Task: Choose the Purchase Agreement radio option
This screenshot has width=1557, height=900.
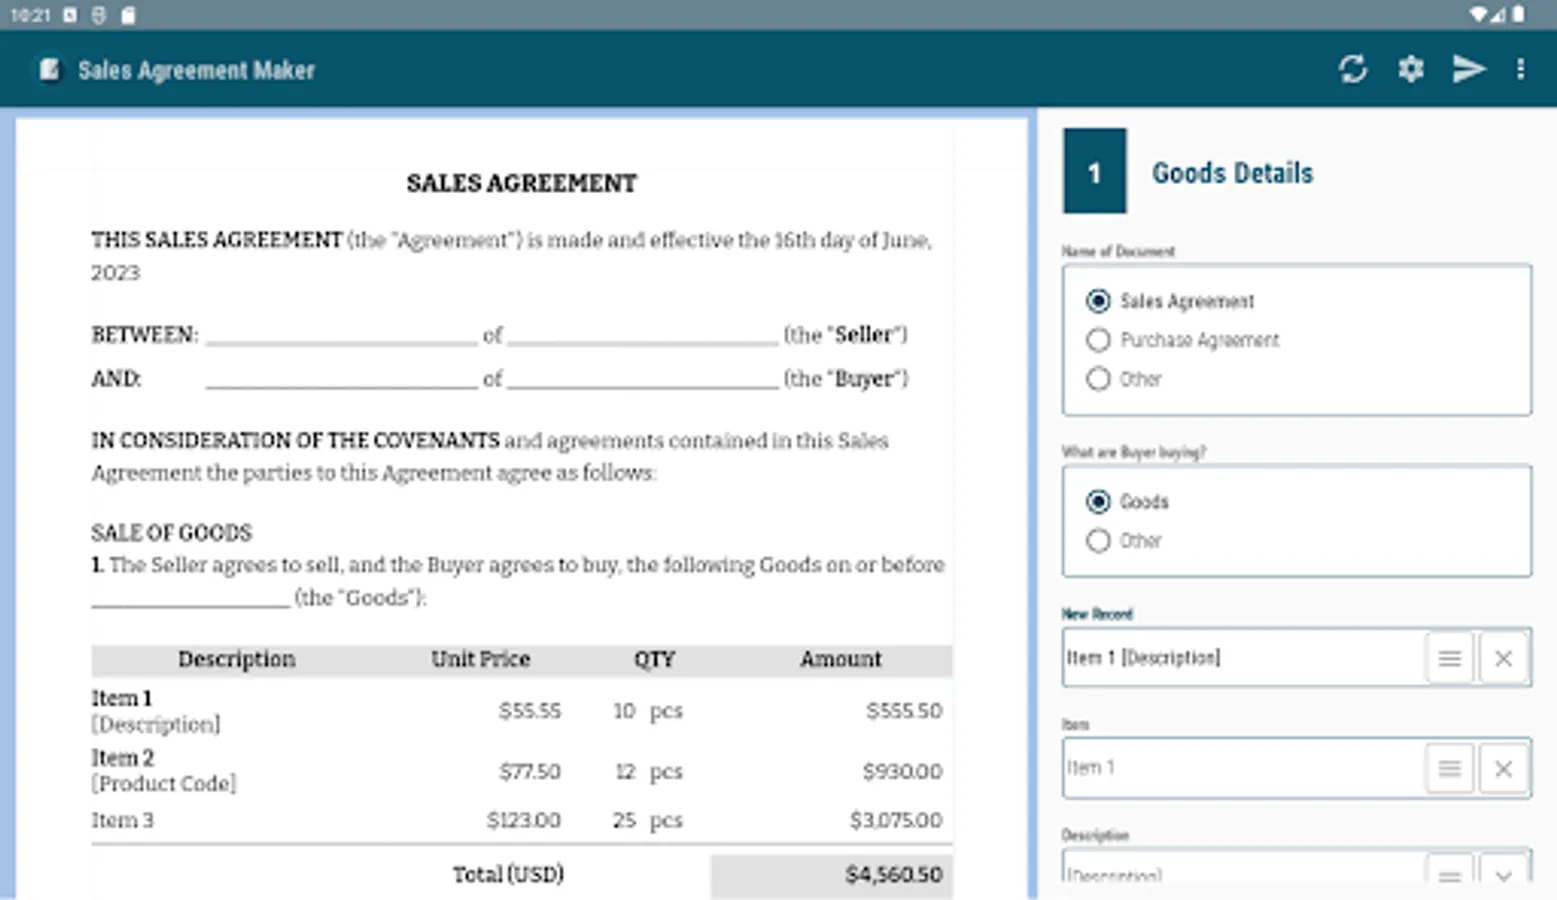Action: 1098,340
